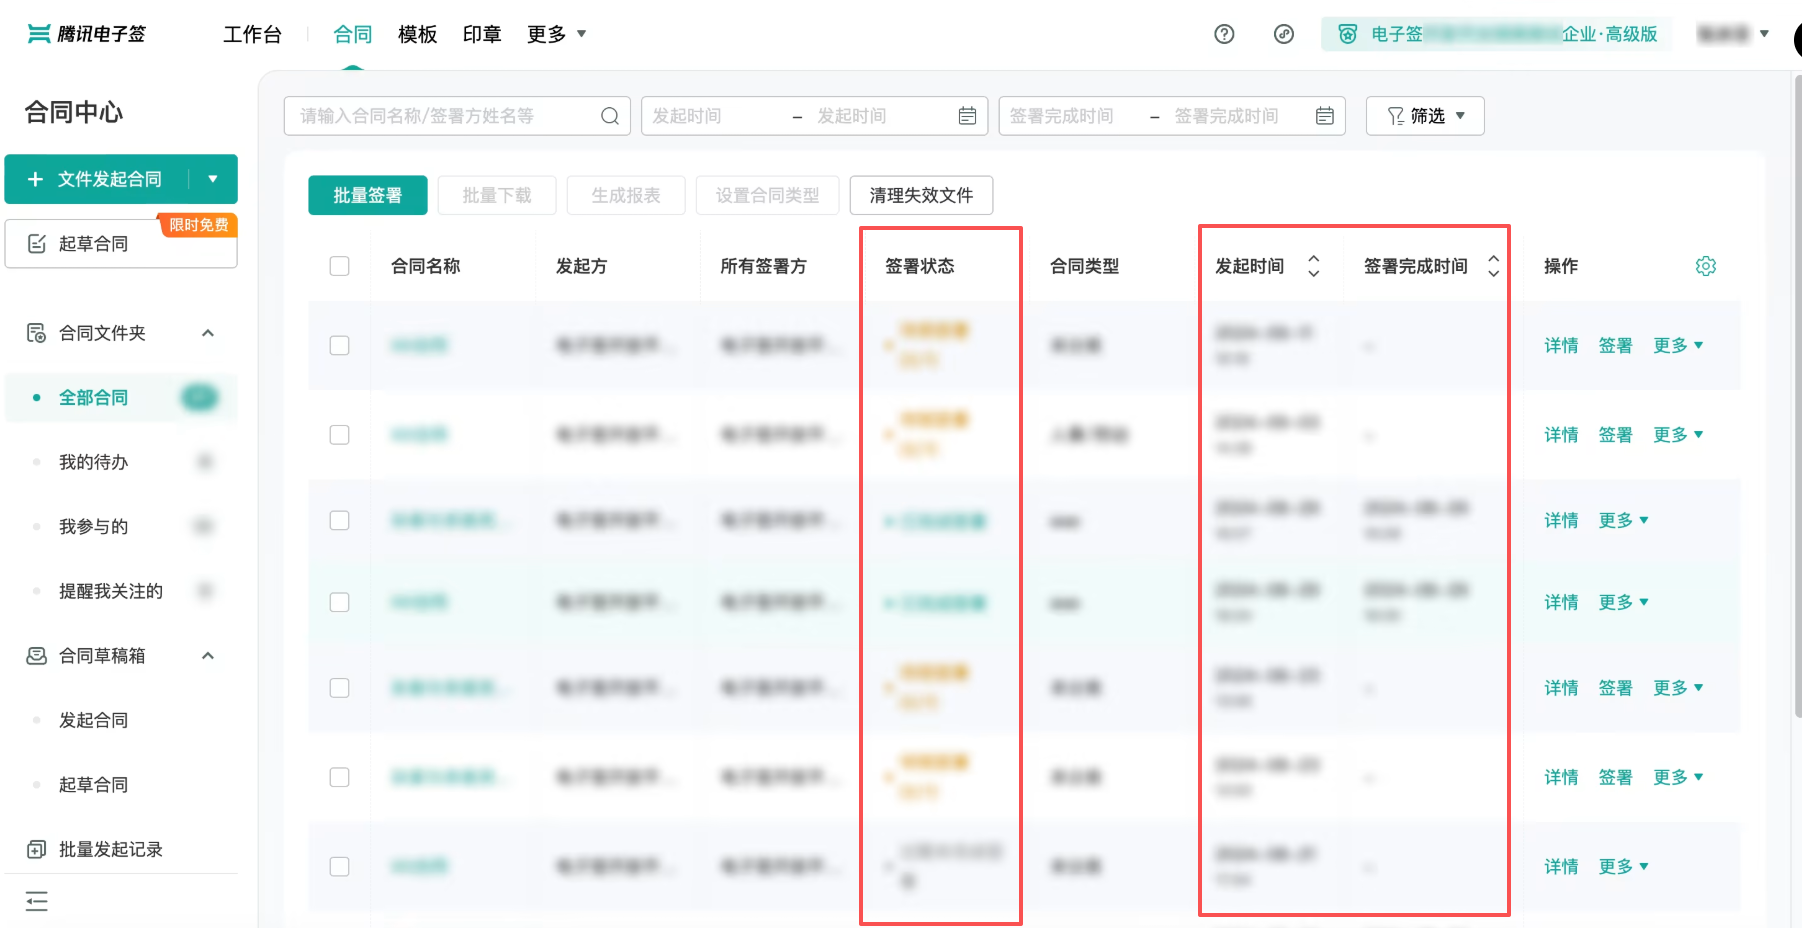Check the first contract row checkbox
The width and height of the screenshot is (1802, 928).
point(340,345)
